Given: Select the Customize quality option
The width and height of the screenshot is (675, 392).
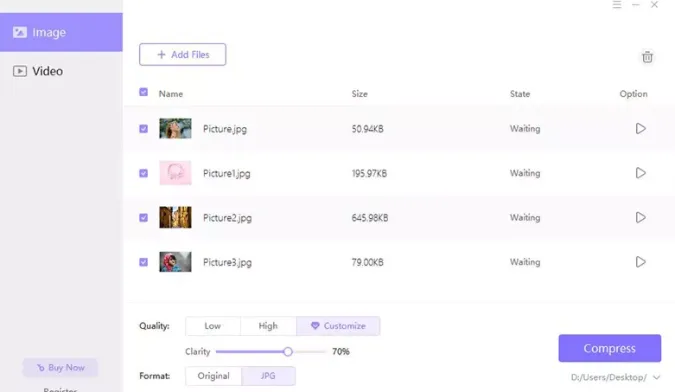Looking at the screenshot, I should [x=338, y=326].
